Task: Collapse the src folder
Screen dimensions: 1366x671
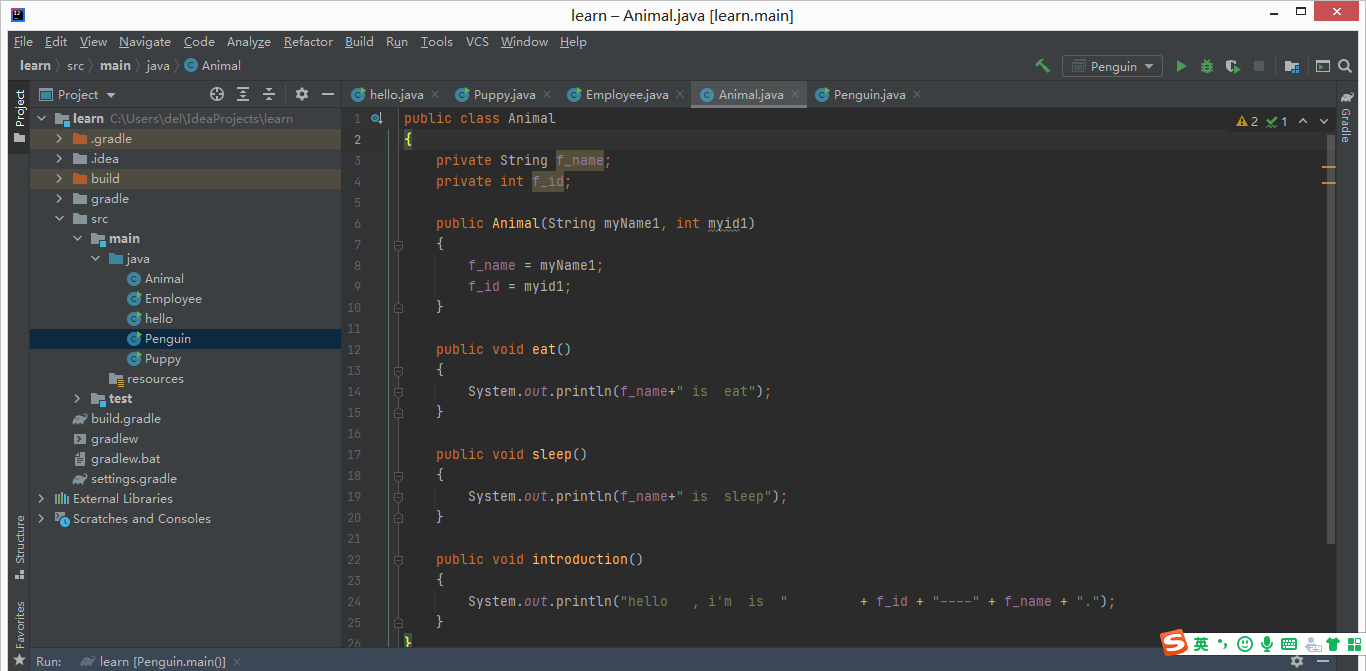Action: point(59,219)
